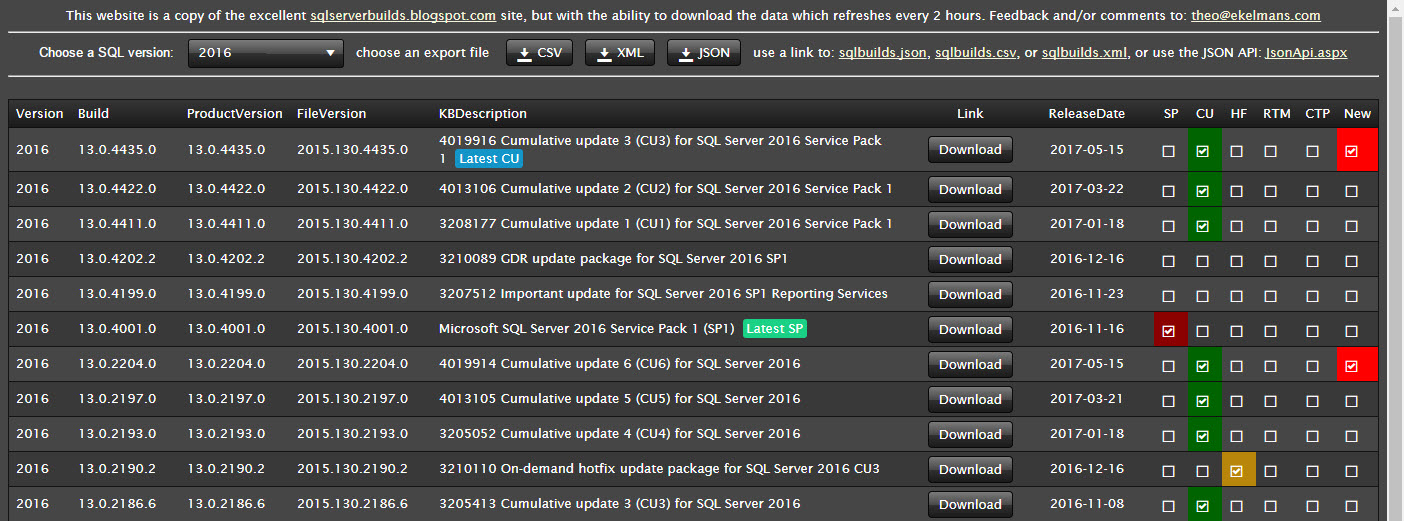Viewport: 1404px width, 521px height.
Task: Download build 13.0.4202.2 GDR update
Action: point(970,259)
